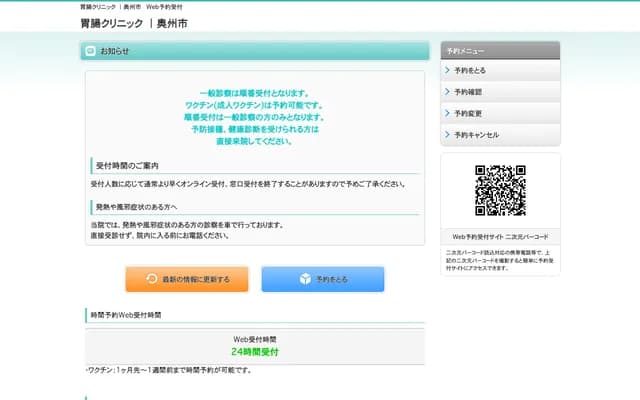Click the ワクチン reservation note at the bottom
Viewport: 640px width, 400px height.
pos(168,370)
